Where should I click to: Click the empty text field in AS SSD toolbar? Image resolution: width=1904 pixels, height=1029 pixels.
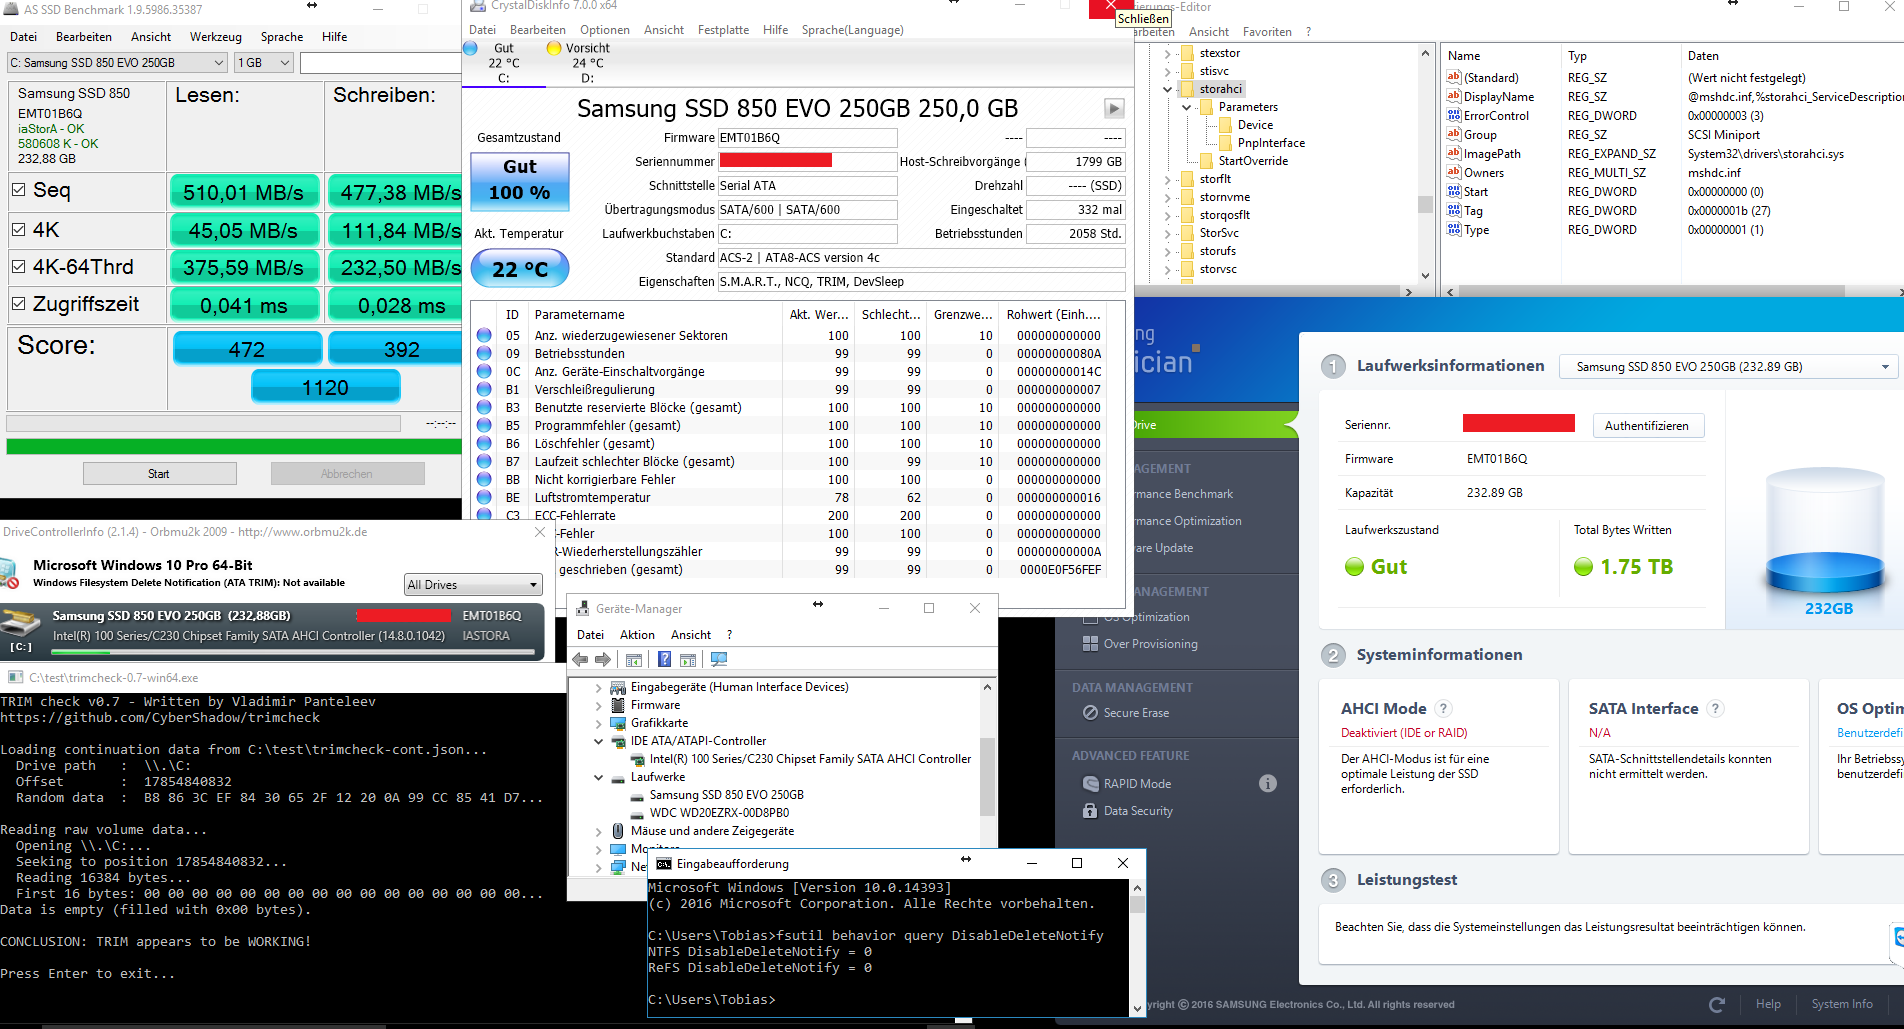(x=382, y=63)
